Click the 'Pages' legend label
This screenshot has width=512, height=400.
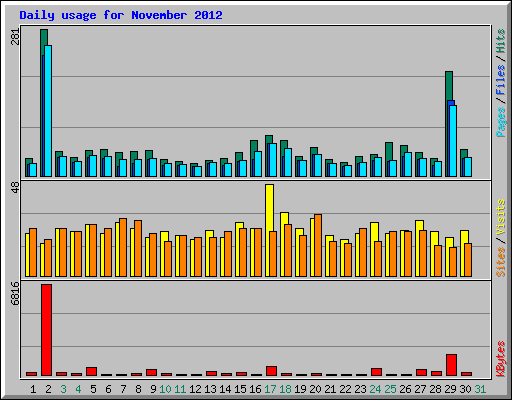click(x=500, y=122)
